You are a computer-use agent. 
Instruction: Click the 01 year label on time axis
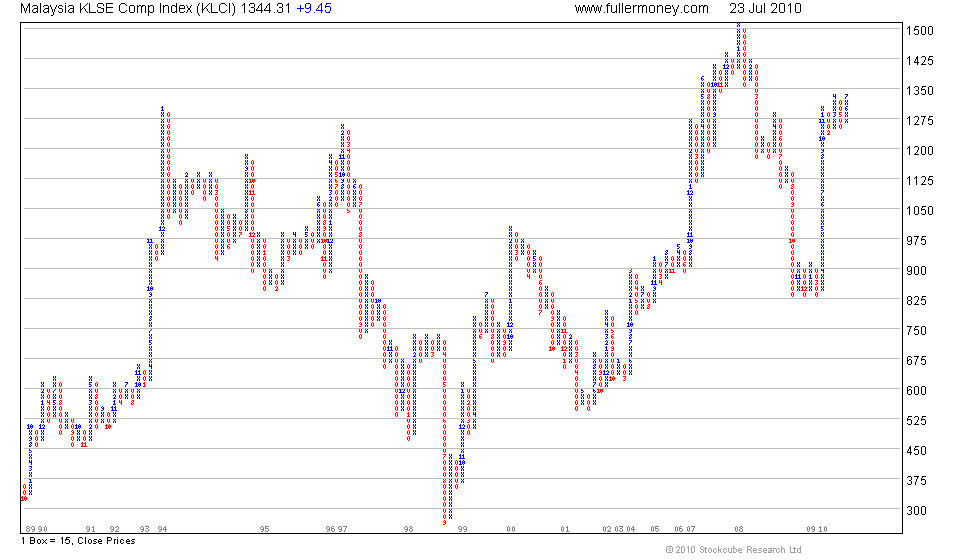564,529
